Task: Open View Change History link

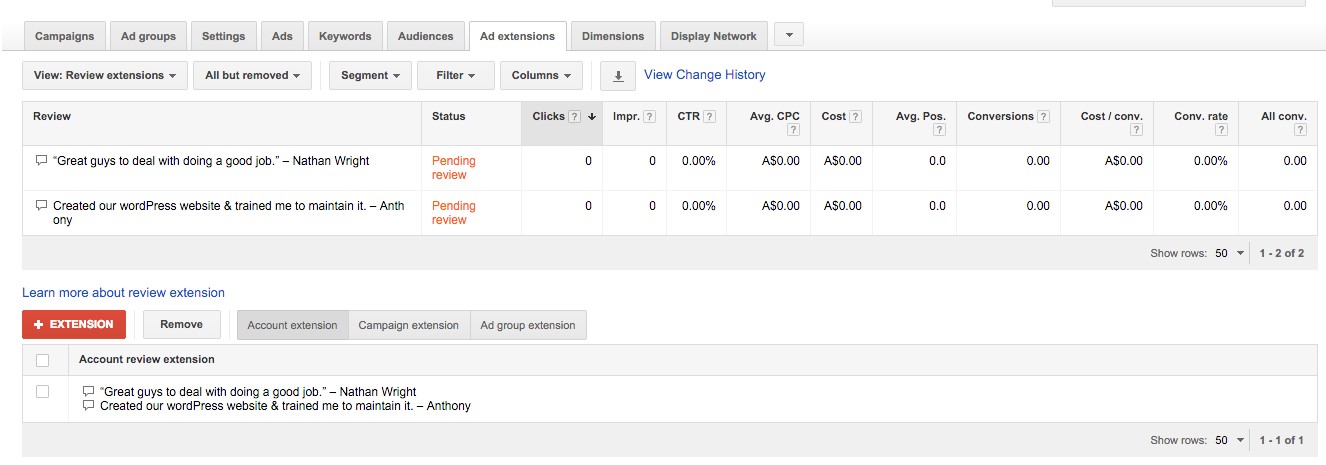Action: pyautogui.click(x=704, y=75)
